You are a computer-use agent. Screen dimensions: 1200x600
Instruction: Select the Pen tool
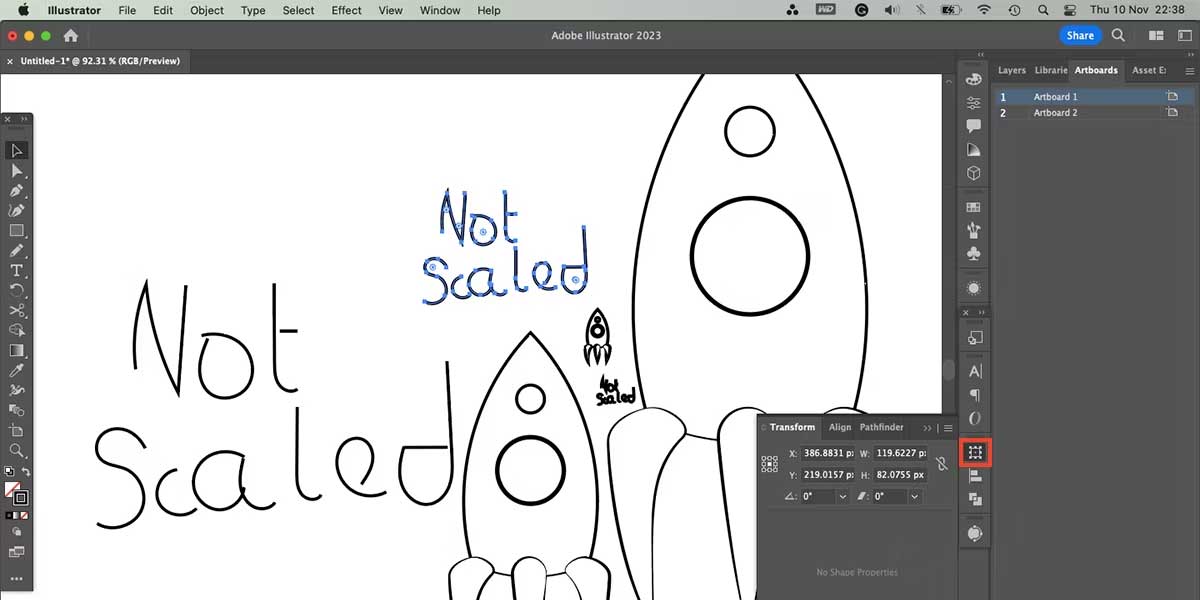click(x=17, y=191)
